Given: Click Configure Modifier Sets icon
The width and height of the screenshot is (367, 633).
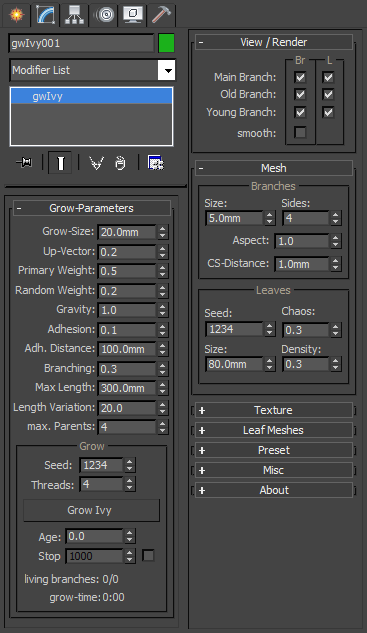Looking at the screenshot, I should [155, 163].
